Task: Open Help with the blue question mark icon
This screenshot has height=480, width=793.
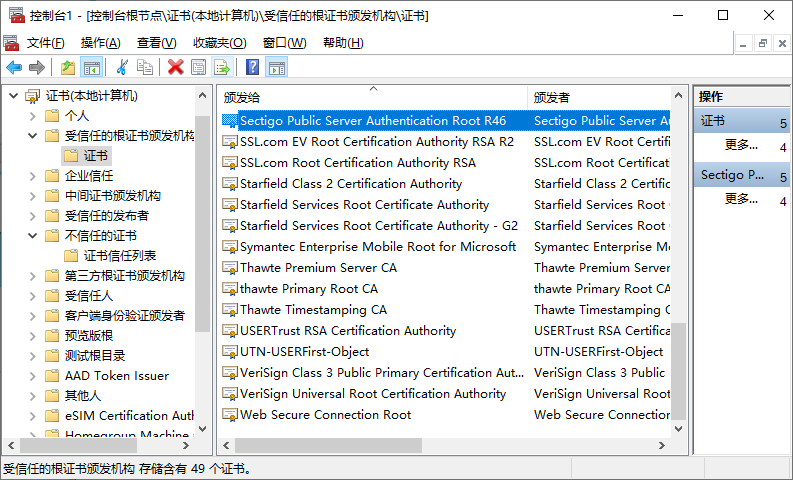Action: pos(253,67)
